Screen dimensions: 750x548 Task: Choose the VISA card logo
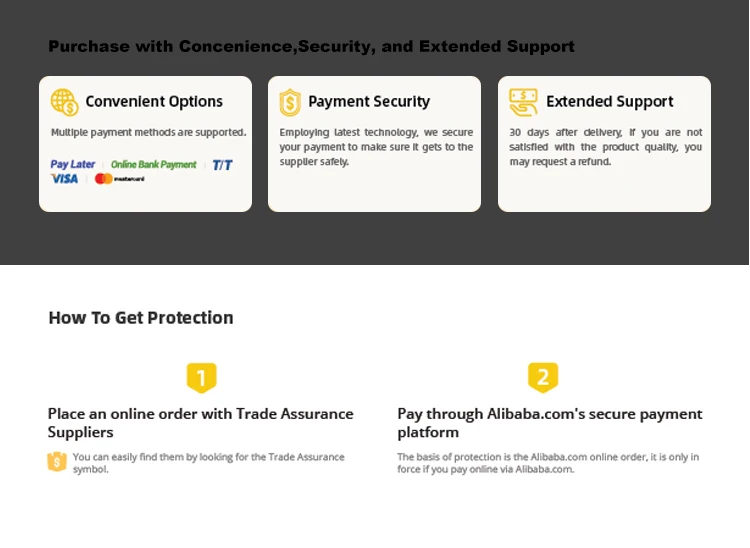64,179
